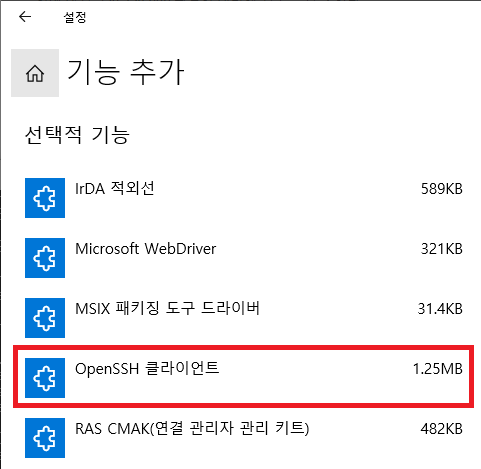This screenshot has height=469, width=481.
Task: Click the puzzle icon for IrDA 적외선
Action: click(x=45, y=198)
